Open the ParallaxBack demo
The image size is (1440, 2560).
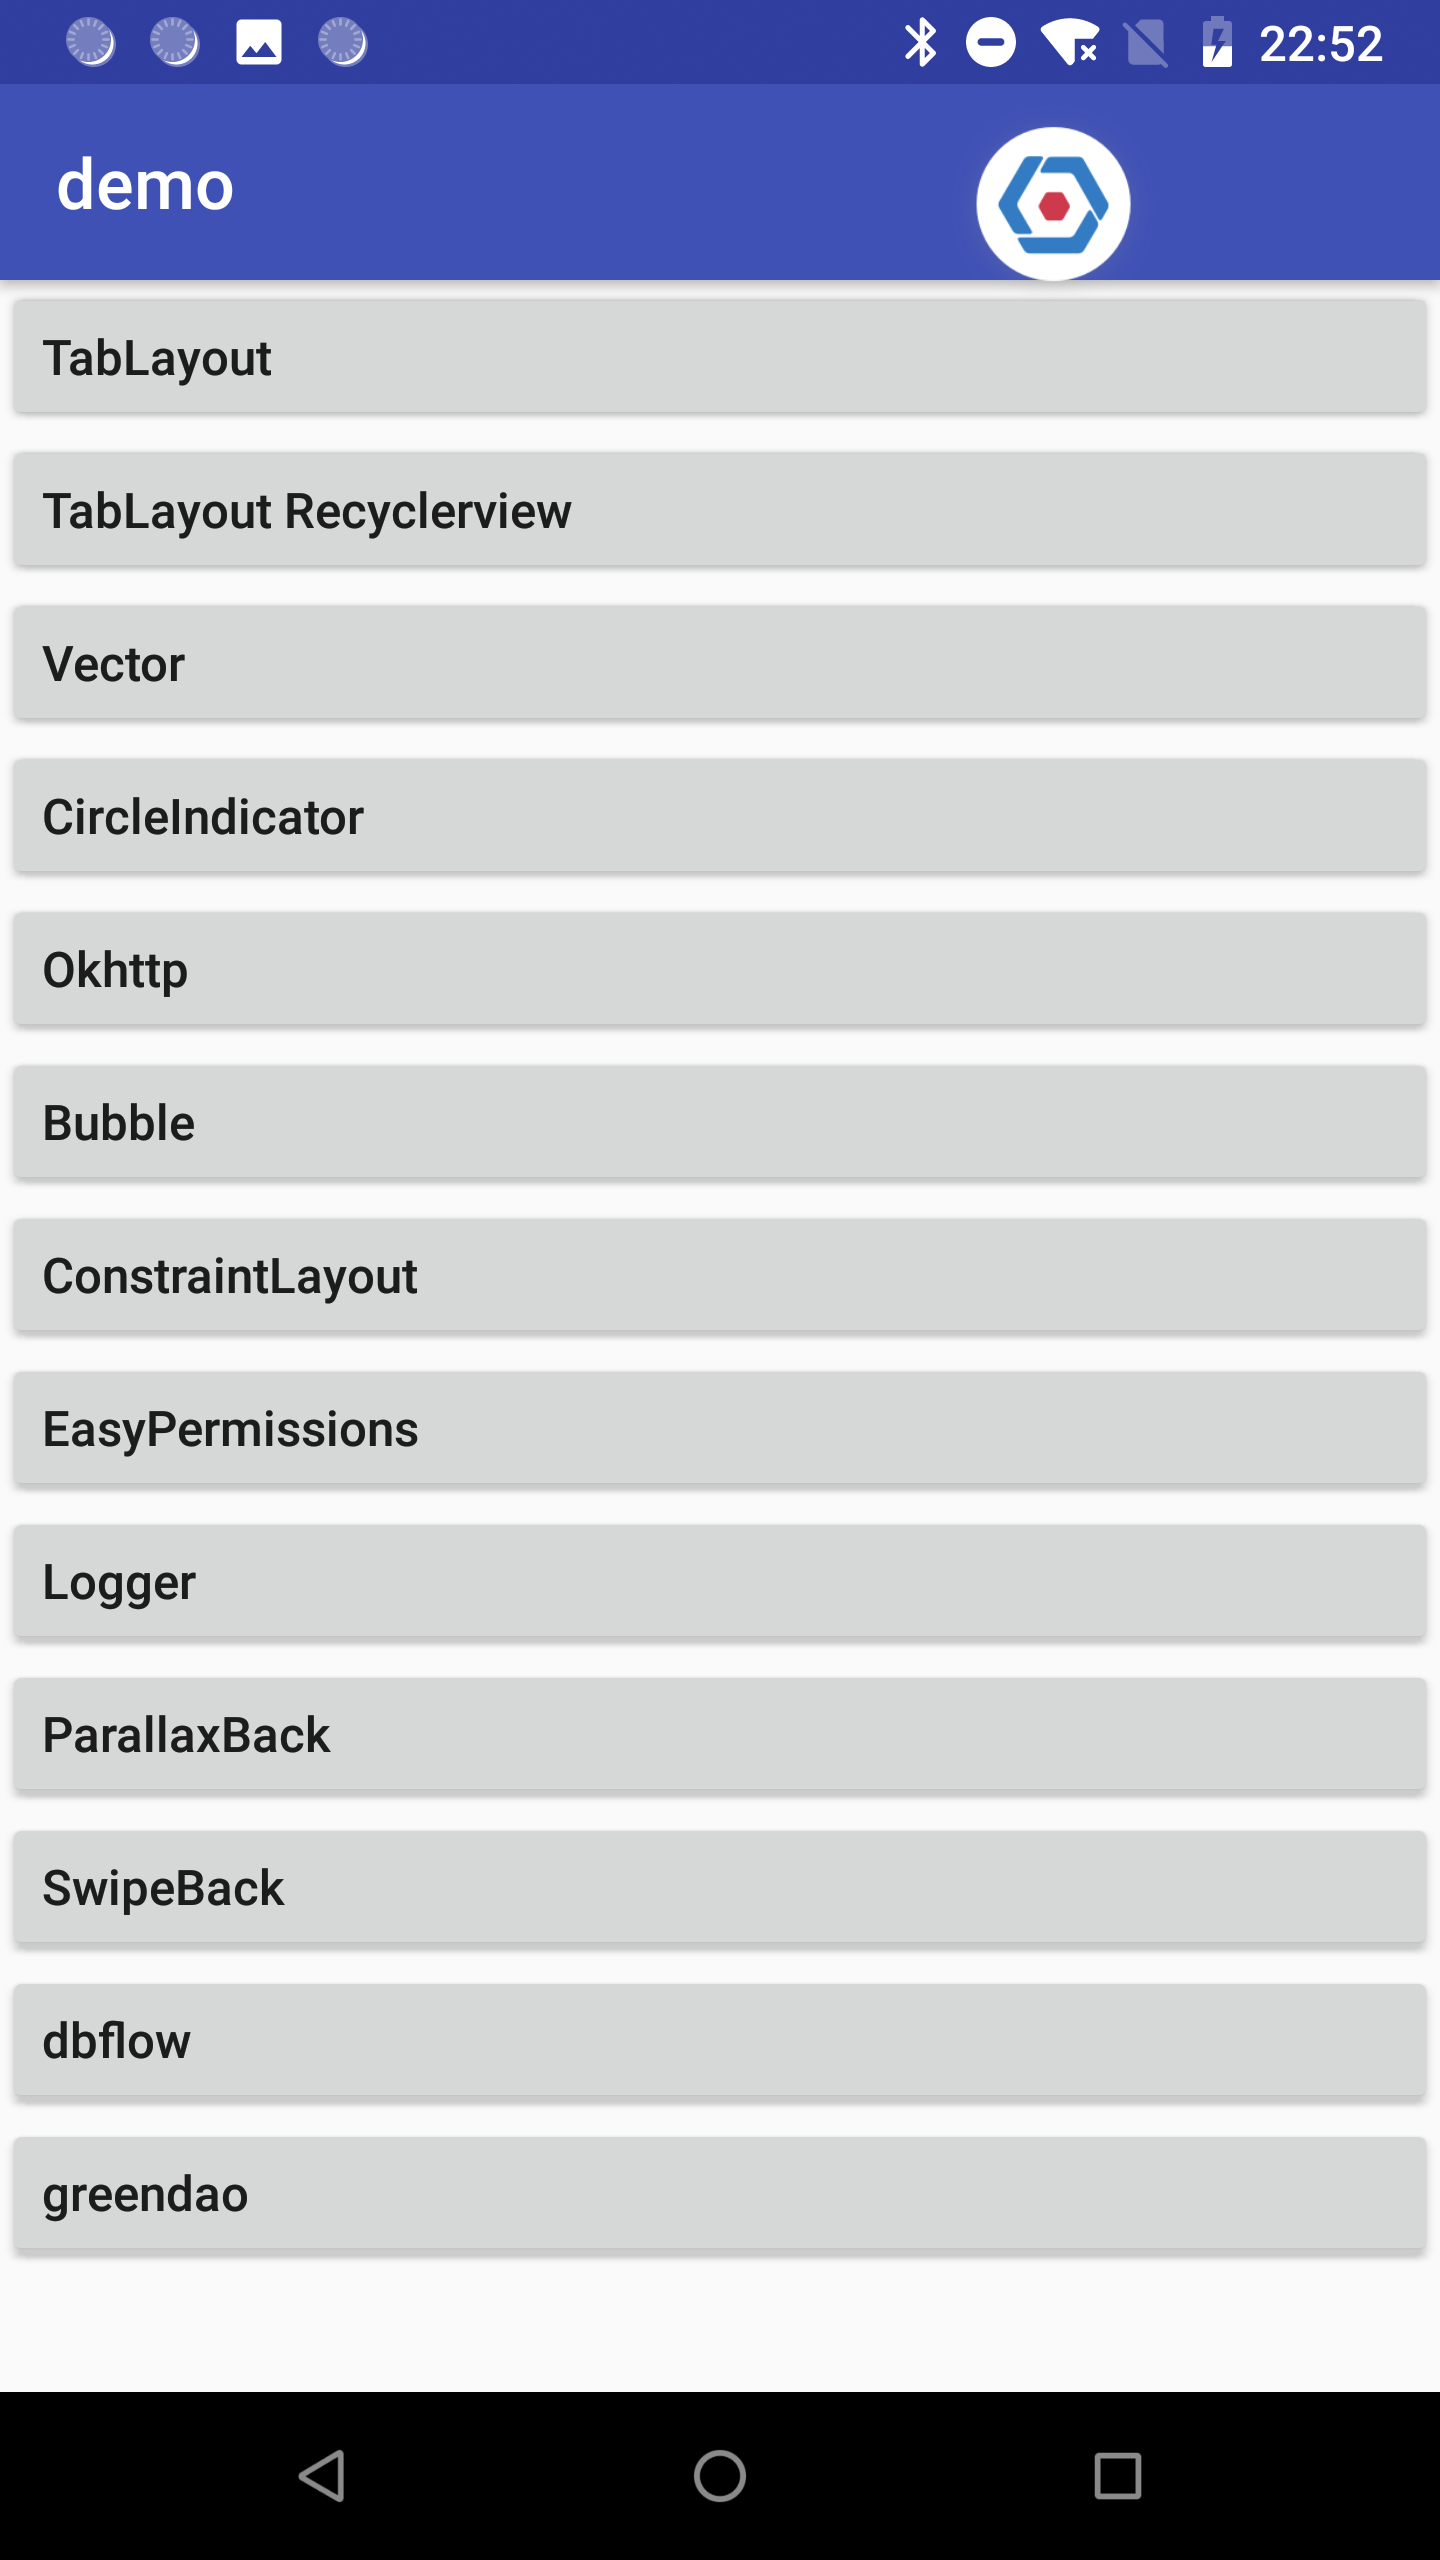718,1734
